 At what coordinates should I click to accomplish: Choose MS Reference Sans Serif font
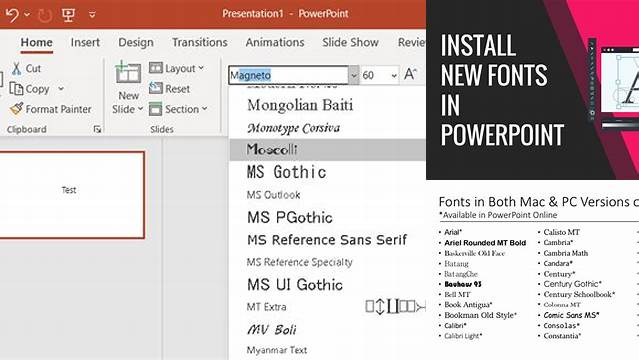click(x=328, y=240)
